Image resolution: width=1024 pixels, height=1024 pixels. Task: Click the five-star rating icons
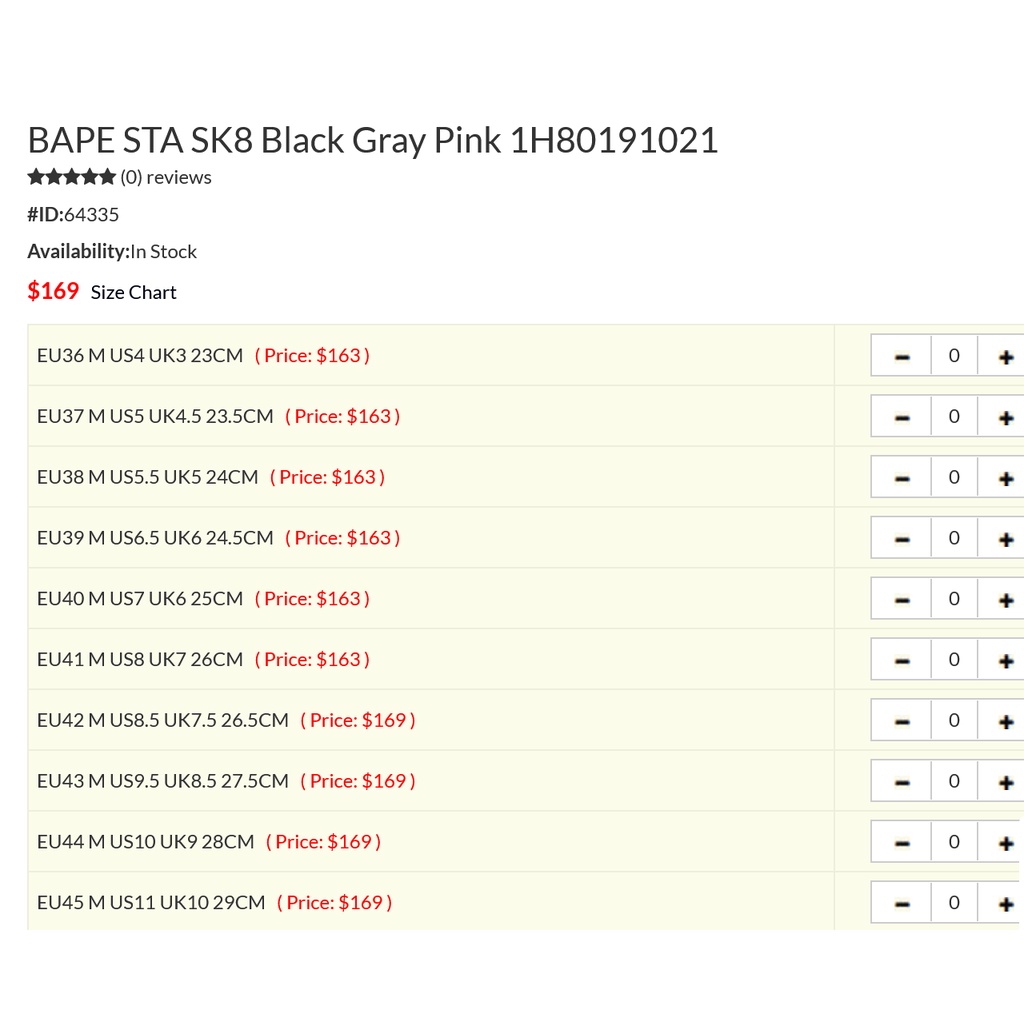pos(72,177)
